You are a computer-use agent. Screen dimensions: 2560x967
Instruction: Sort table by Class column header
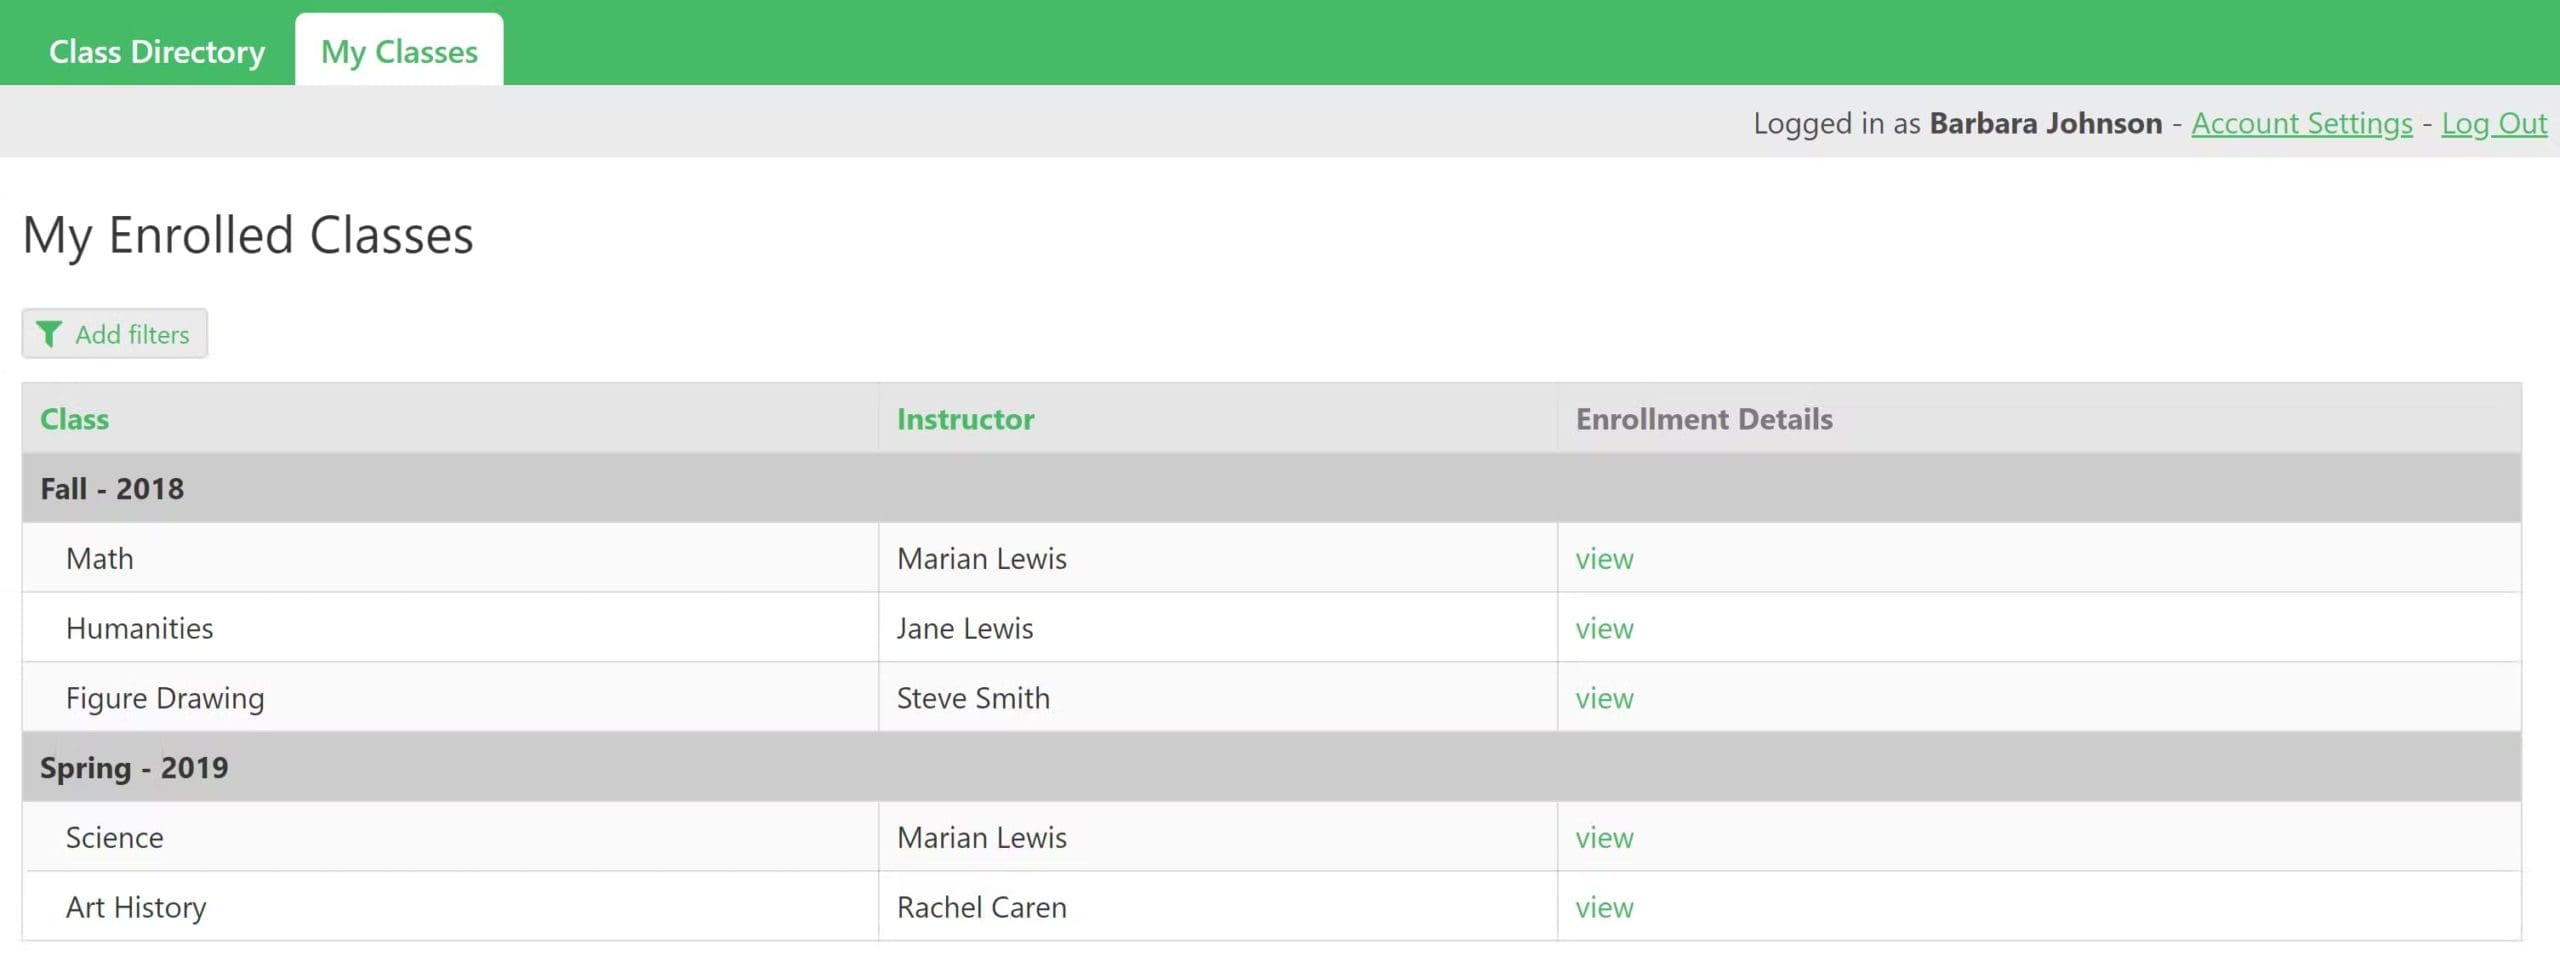[75, 419]
